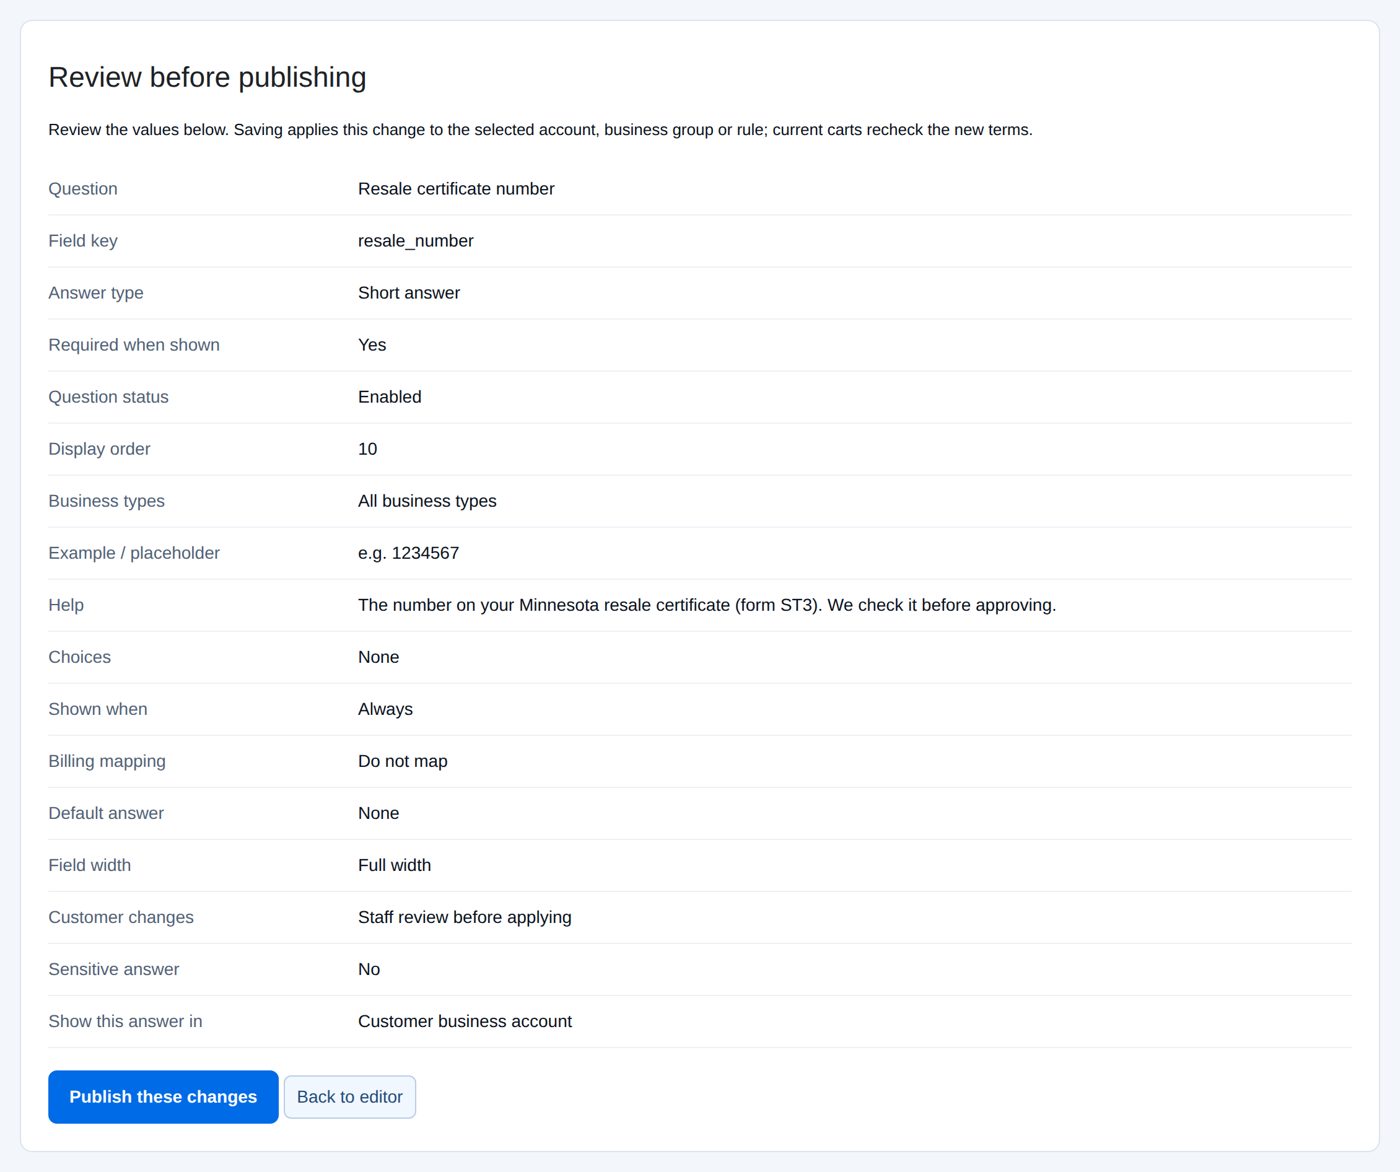Click the 'Field width' label

[90, 865]
